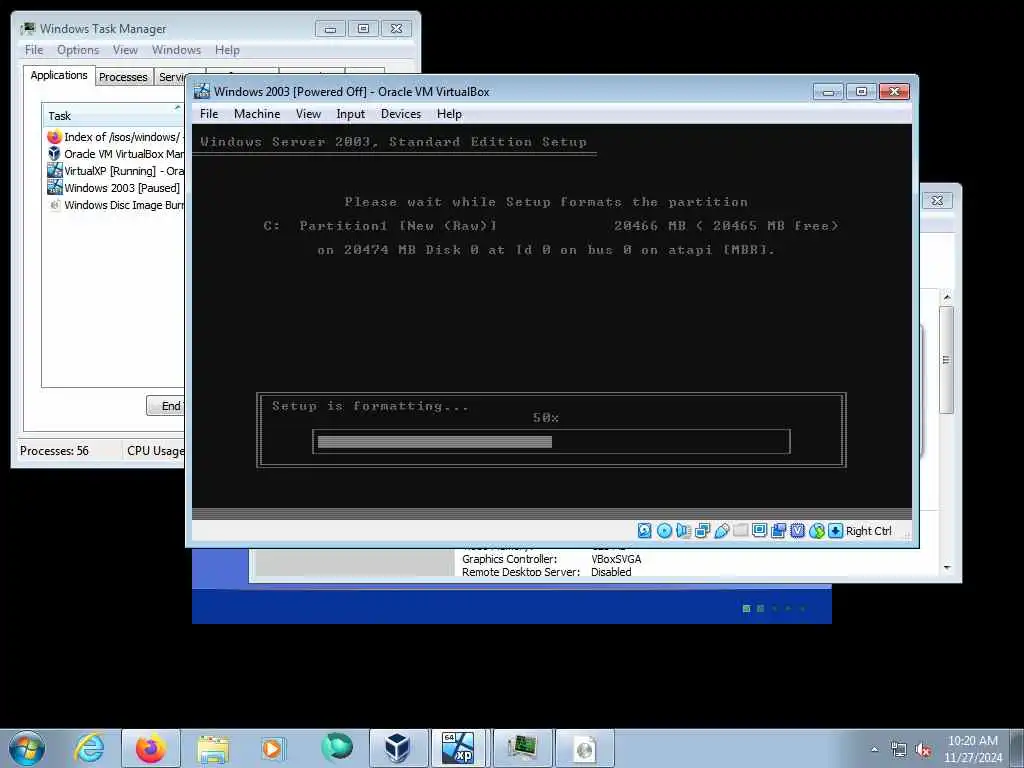Open Task Manager's Help menu
This screenshot has width=1024, height=768.
click(227, 50)
